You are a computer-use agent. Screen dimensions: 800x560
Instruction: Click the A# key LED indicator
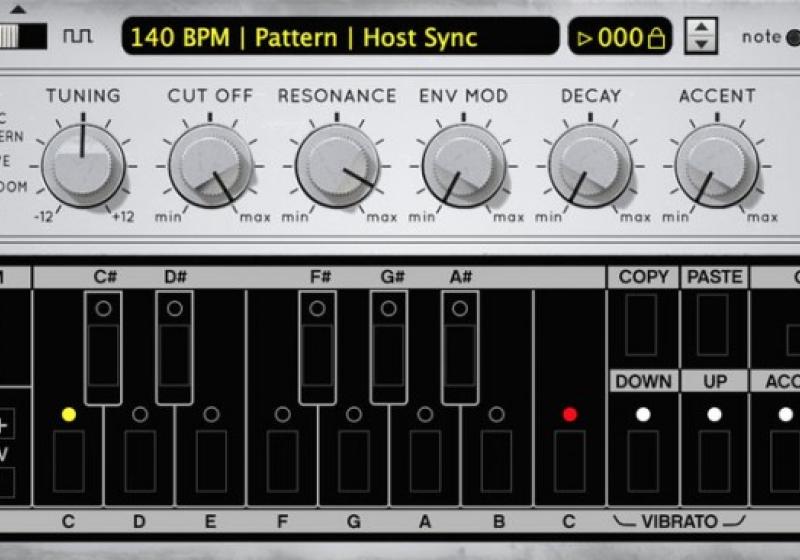coord(460,309)
